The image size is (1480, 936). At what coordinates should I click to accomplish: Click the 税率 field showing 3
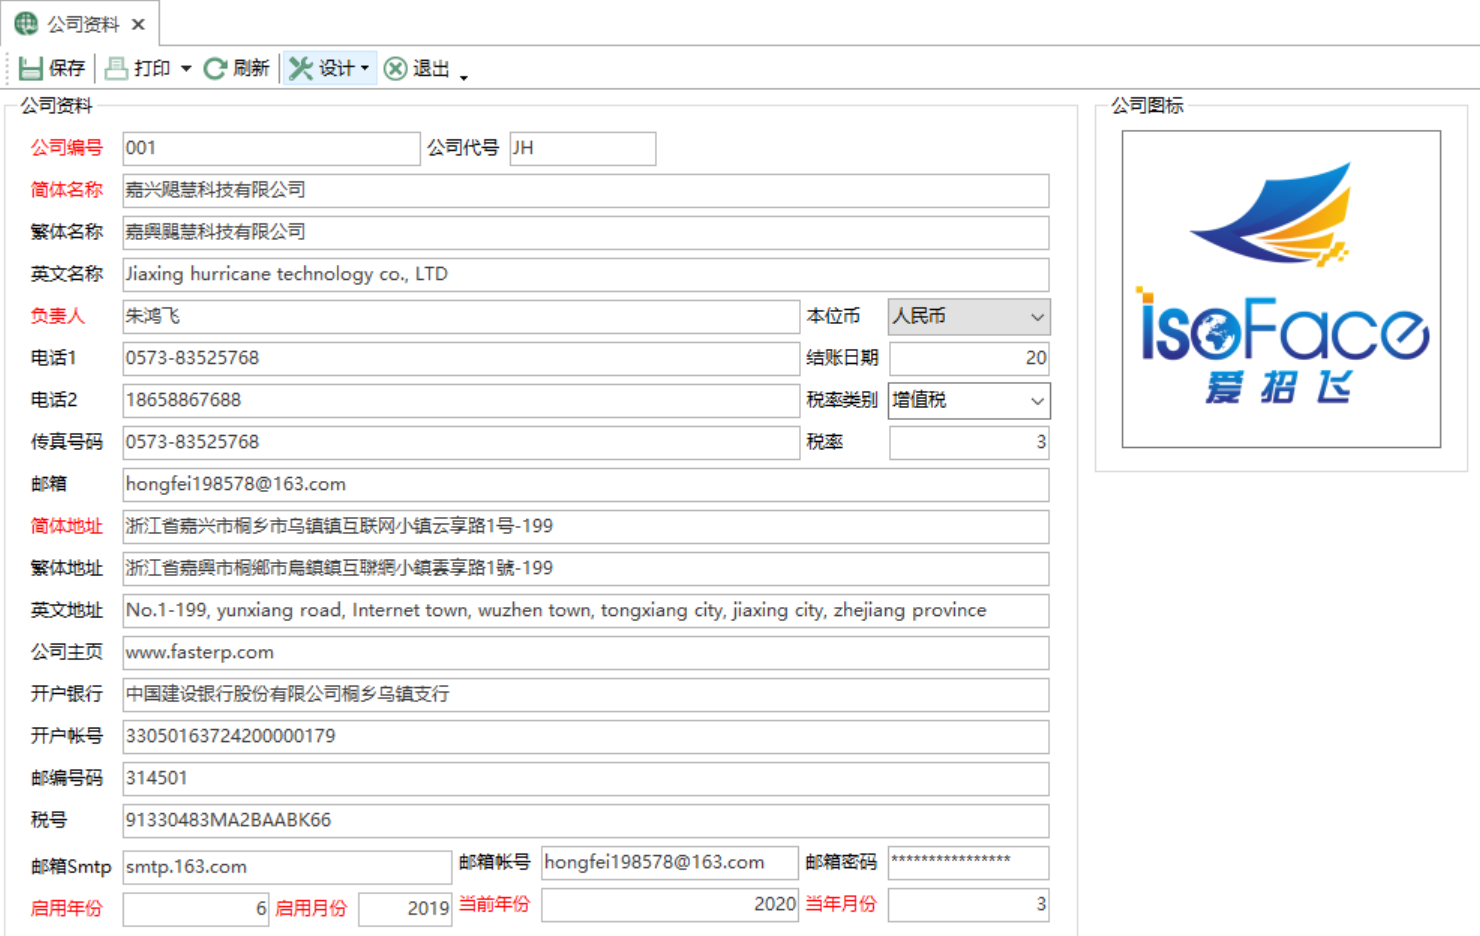969,442
